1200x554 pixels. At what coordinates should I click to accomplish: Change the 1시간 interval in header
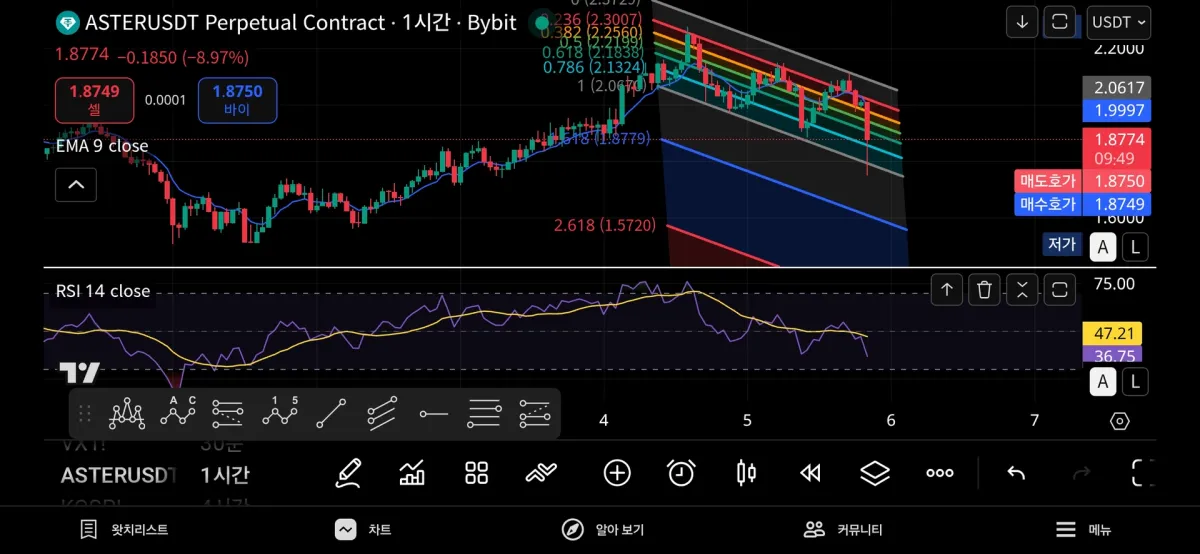tap(427, 23)
